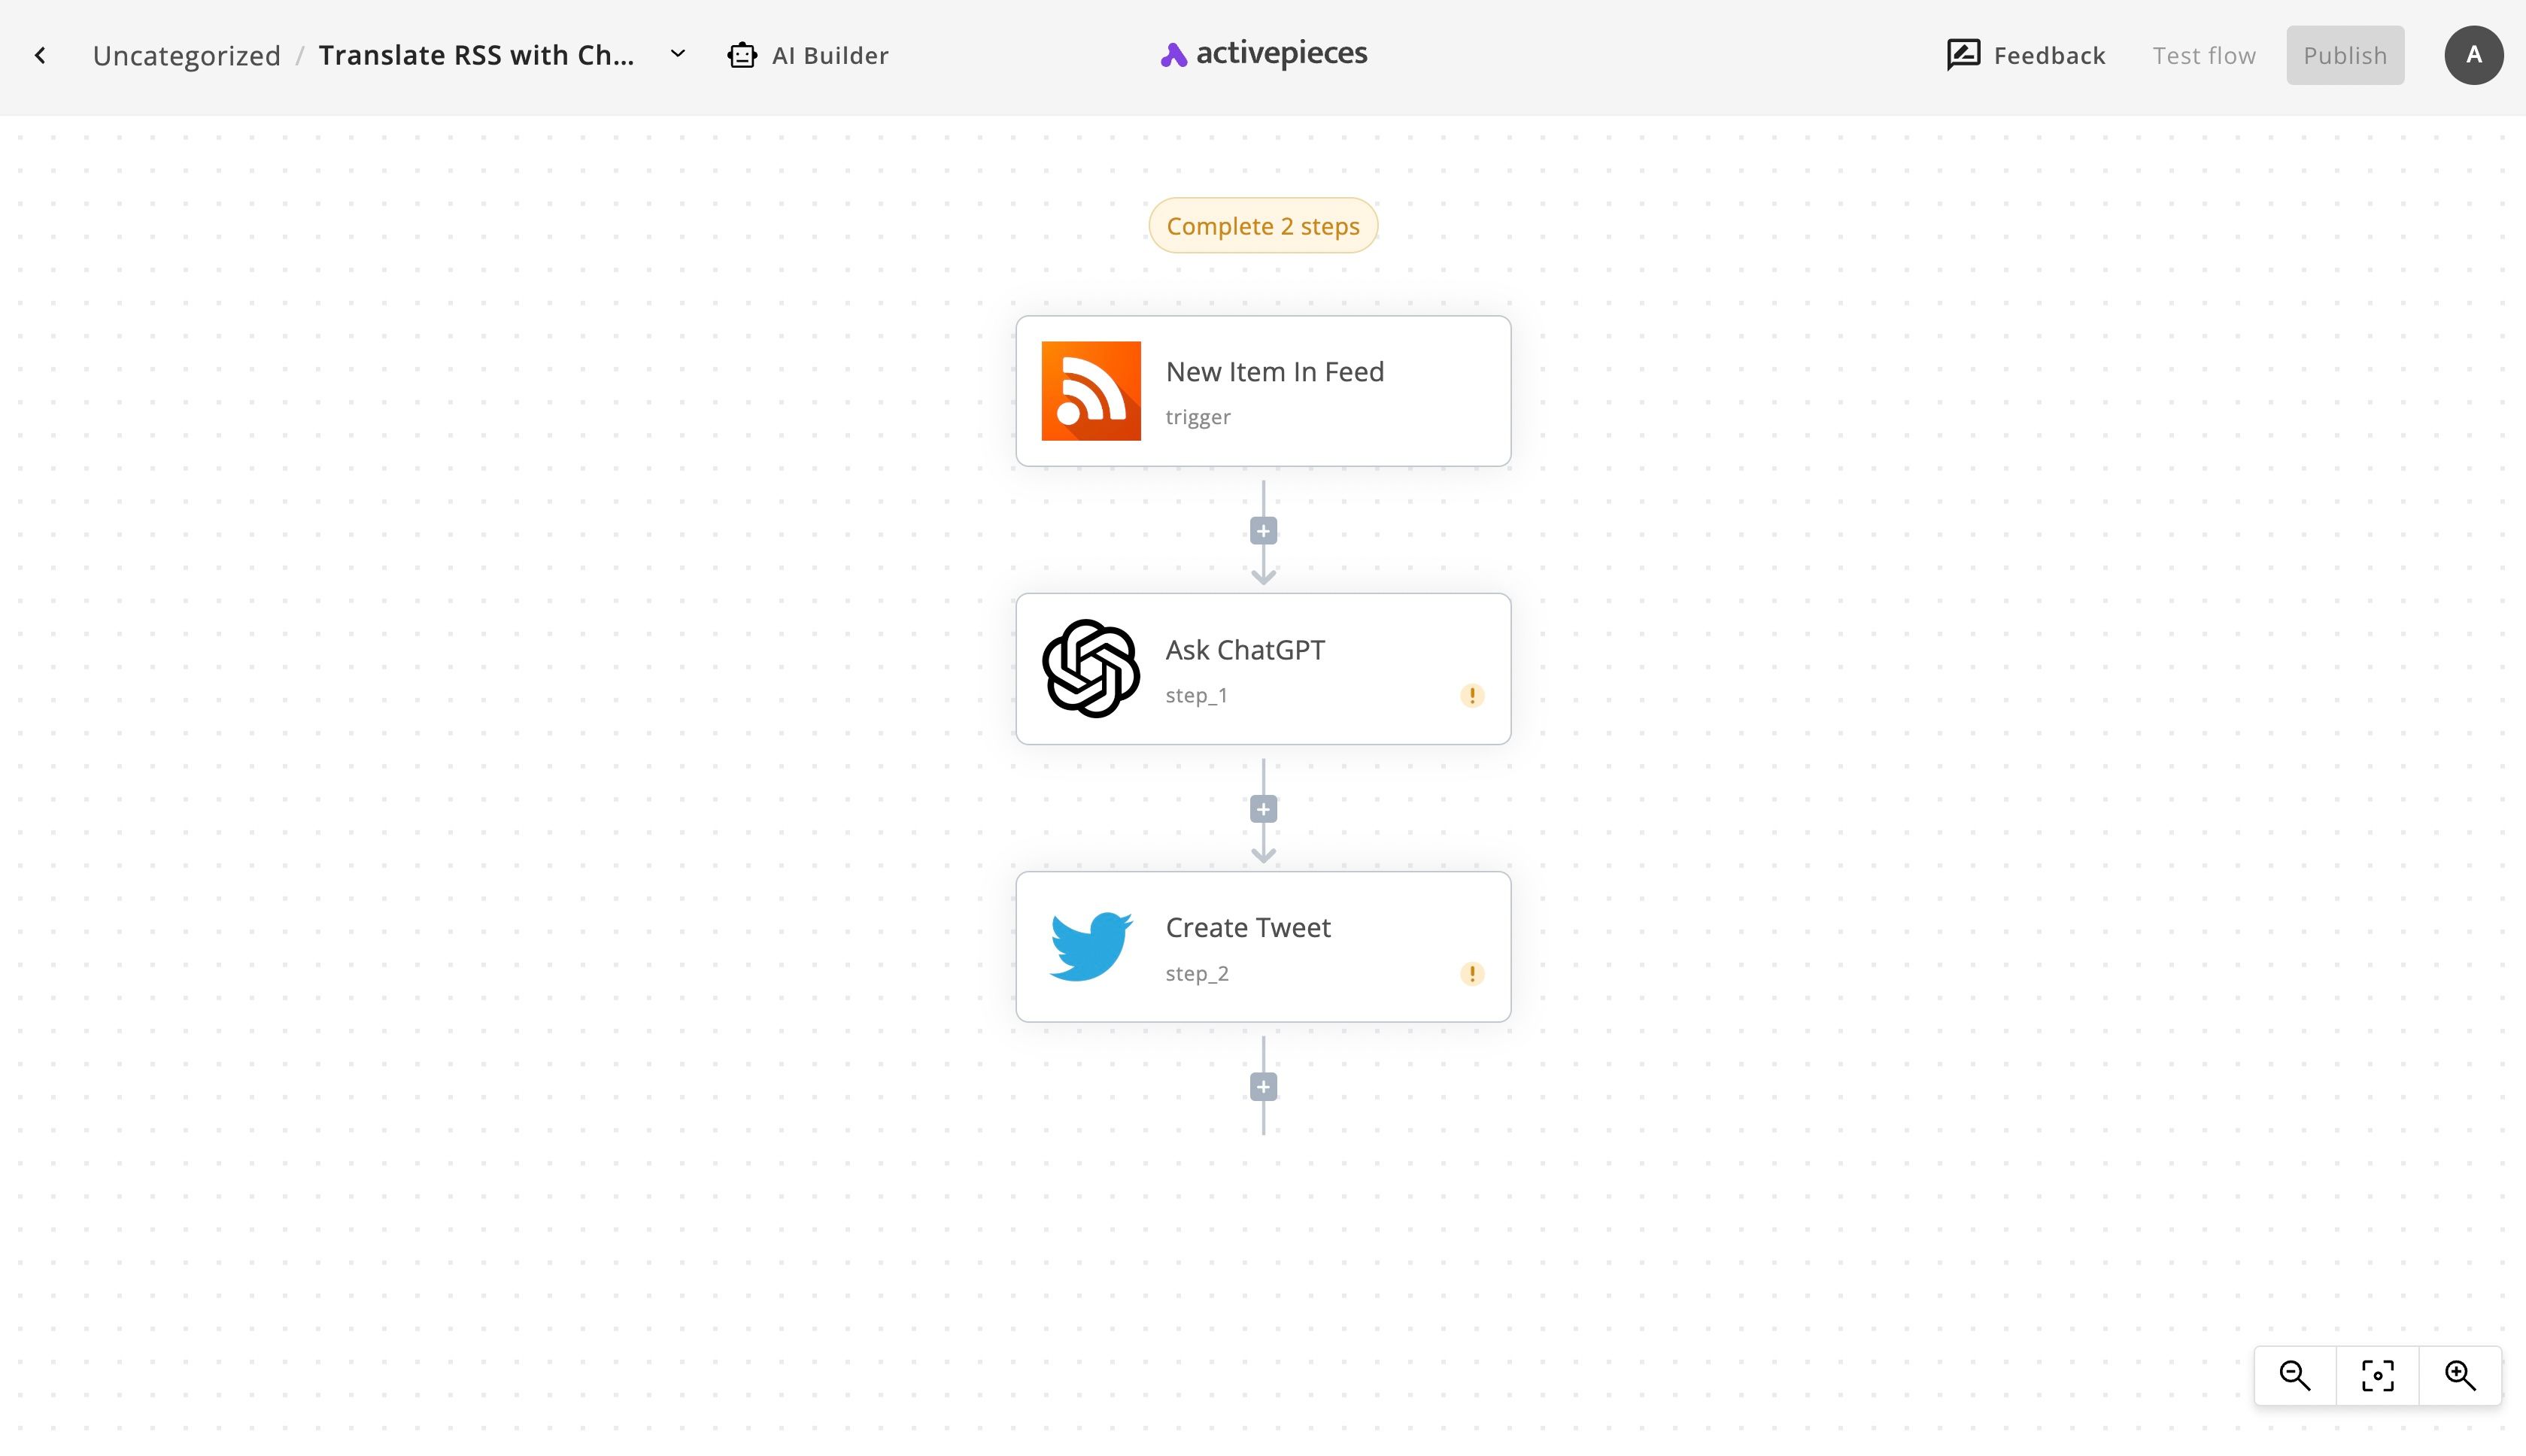Click the trigger label under New Item In Feed
The width and height of the screenshot is (2526, 1456).
coord(1198,418)
